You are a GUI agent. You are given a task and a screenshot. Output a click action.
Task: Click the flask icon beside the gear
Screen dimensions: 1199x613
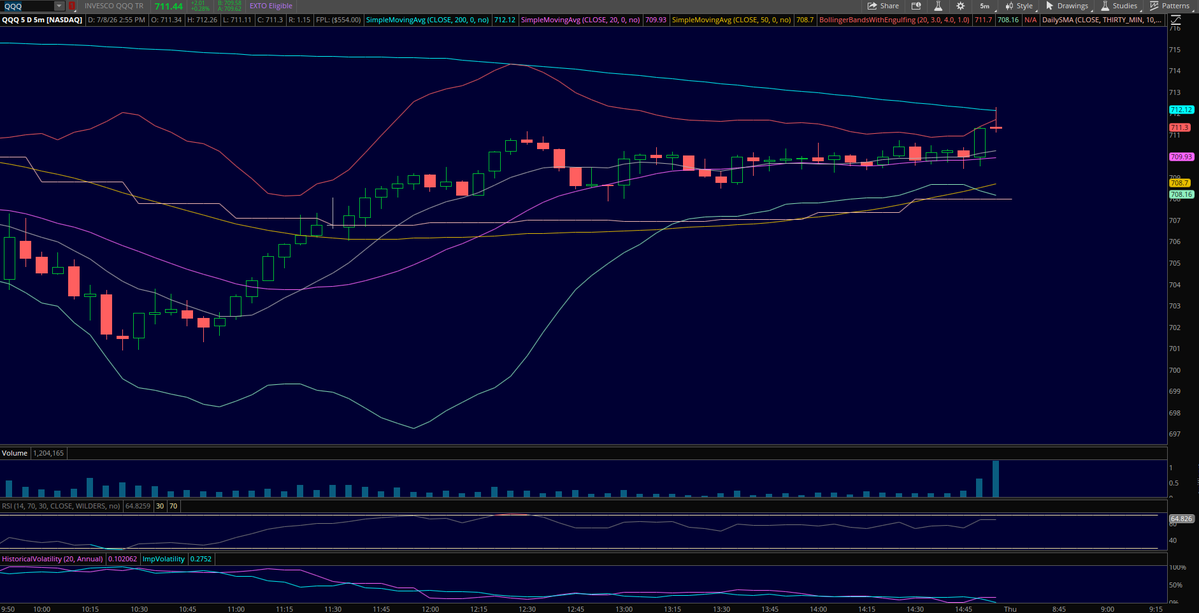point(937,5)
